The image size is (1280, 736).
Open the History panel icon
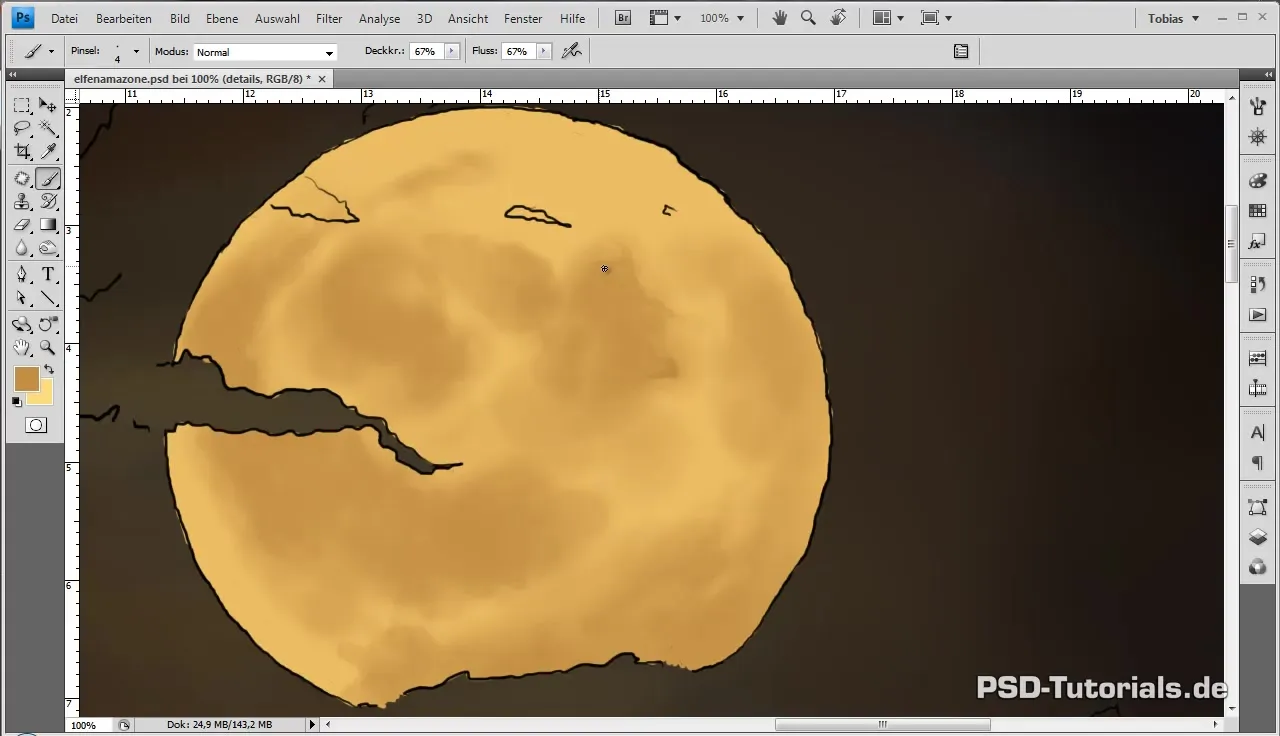point(1258,285)
